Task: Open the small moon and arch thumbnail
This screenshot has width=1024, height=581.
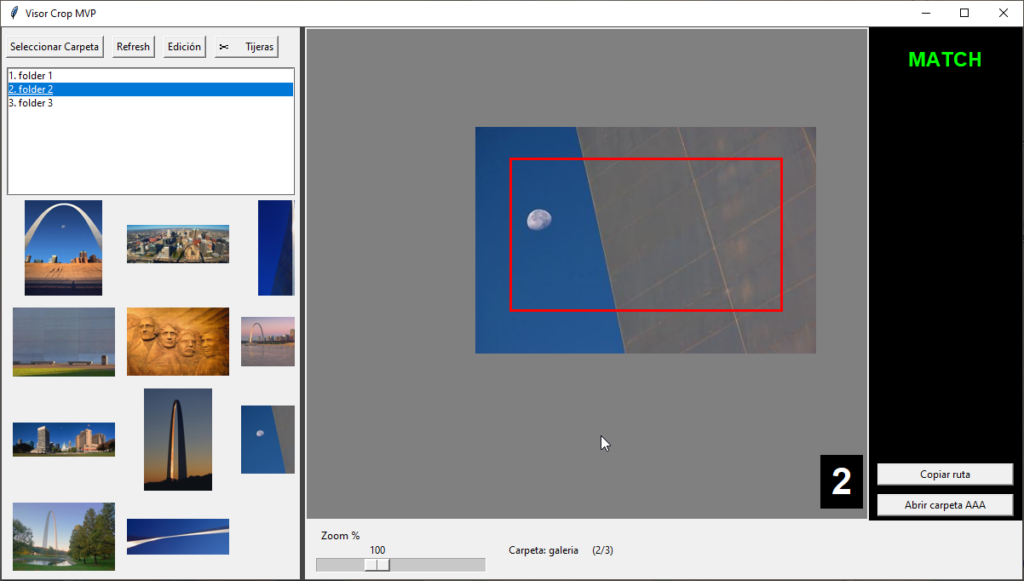Action: coord(267,439)
